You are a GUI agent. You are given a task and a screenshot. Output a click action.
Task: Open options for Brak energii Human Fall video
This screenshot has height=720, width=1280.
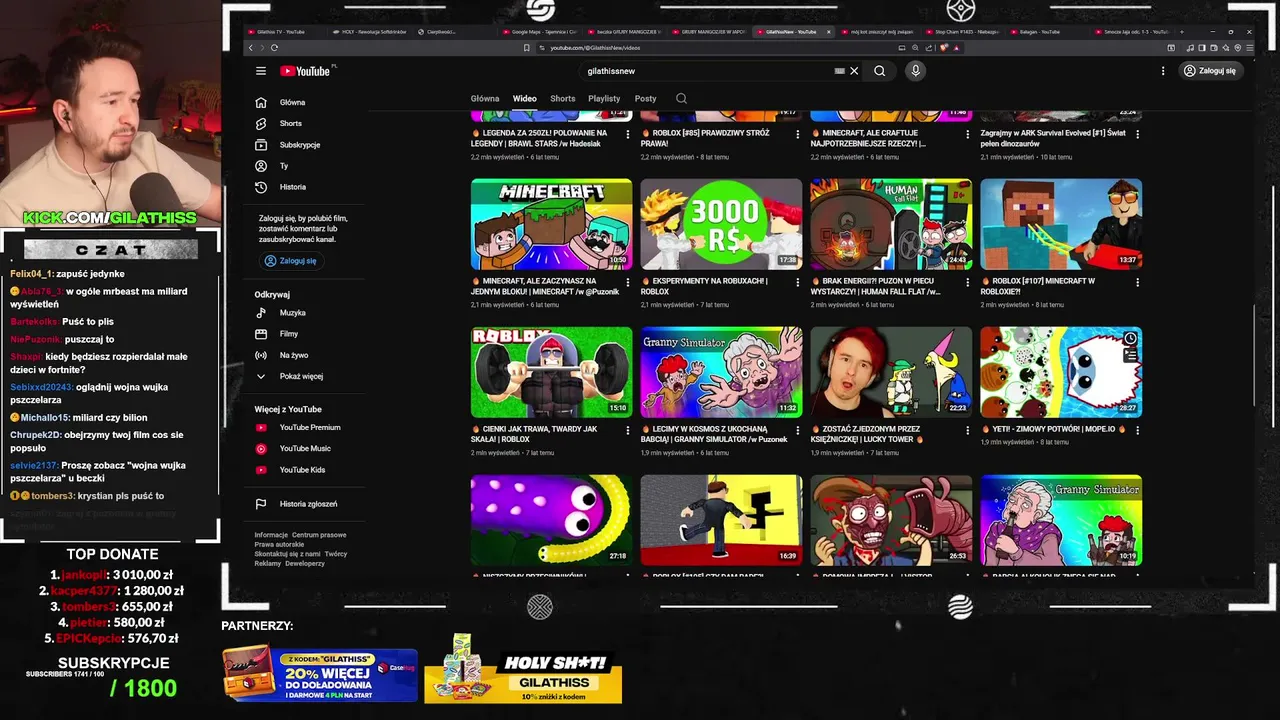pos(967,282)
